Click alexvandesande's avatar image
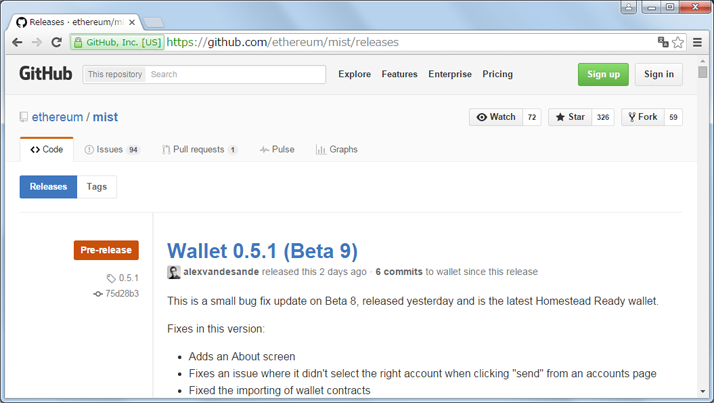 [173, 272]
